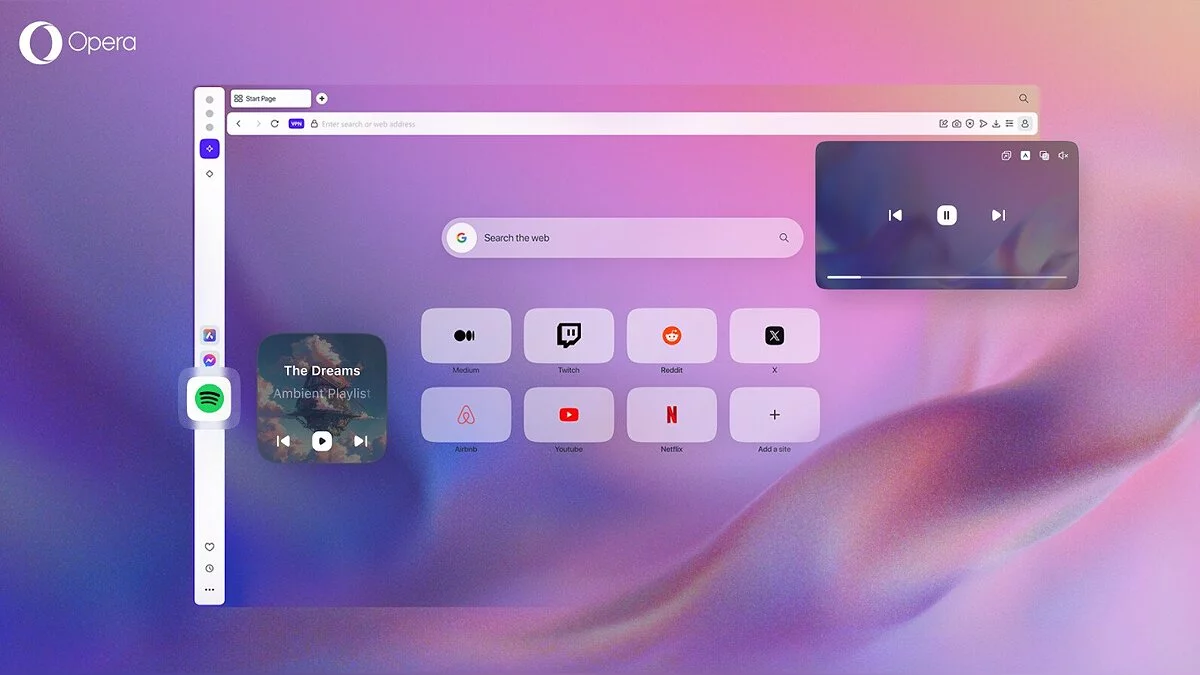Viewport: 1200px width, 675px height.
Task: Pause the video pop-out player
Action: [x=947, y=215]
